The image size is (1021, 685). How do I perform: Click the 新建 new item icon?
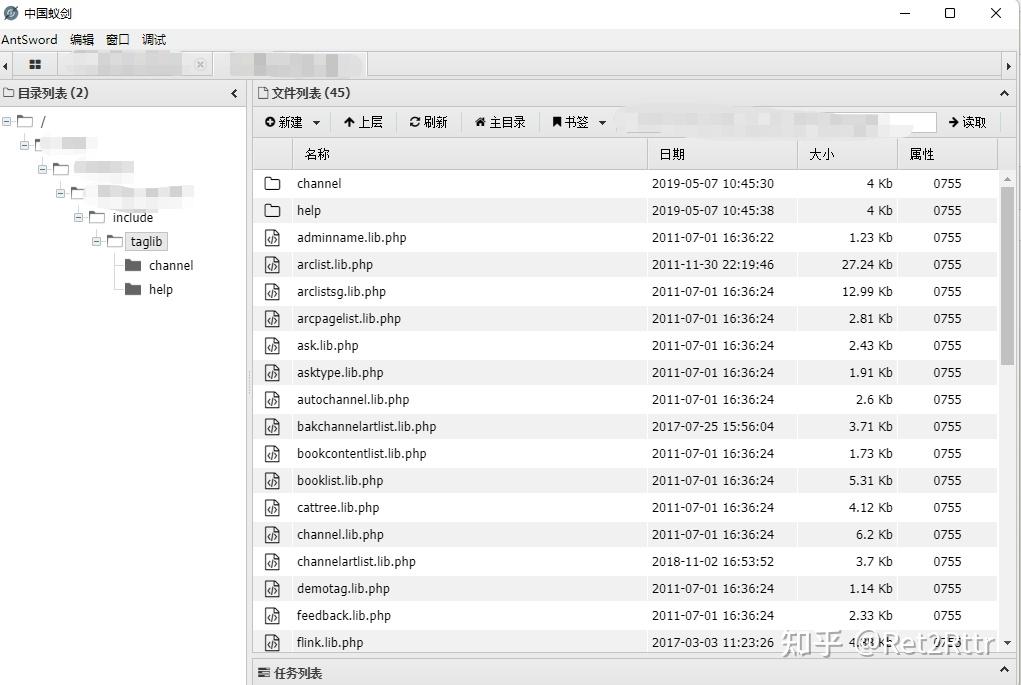[268, 121]
